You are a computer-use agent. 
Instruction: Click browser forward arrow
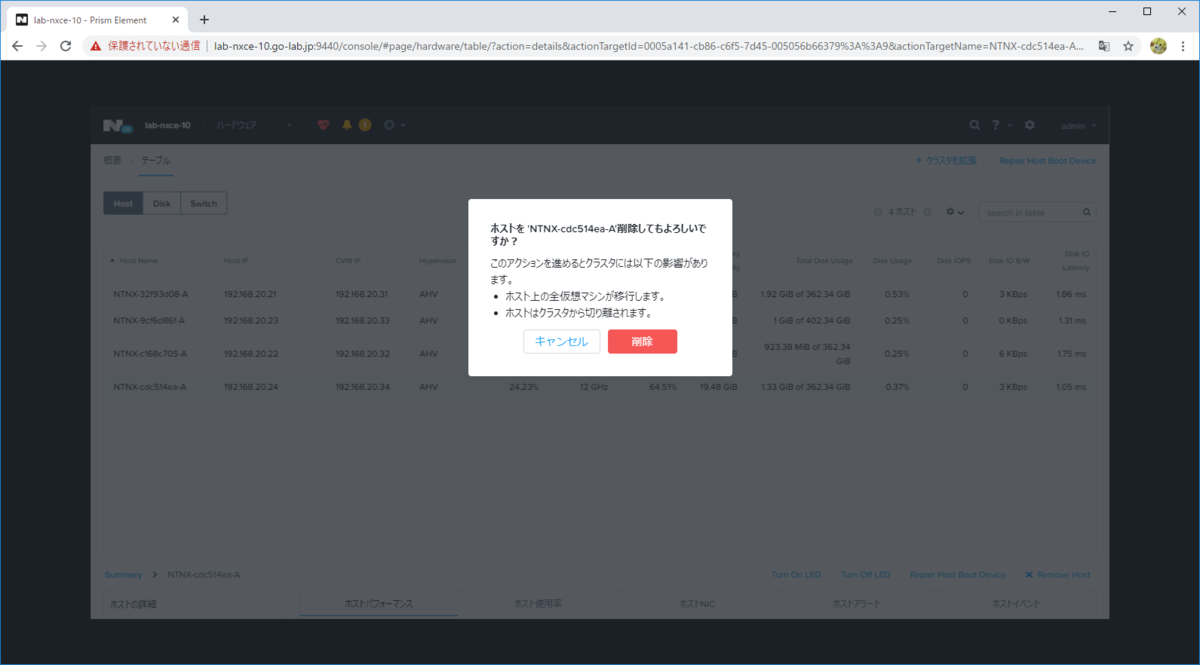point(41,46)
